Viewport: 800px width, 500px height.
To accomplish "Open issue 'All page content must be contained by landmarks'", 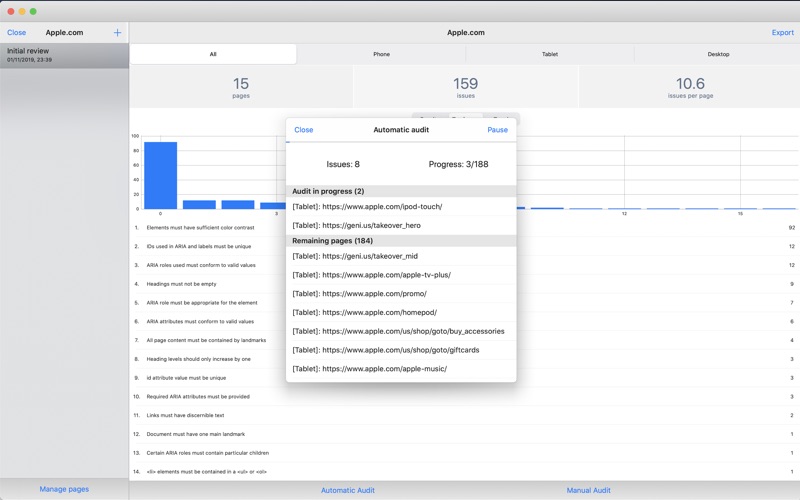I will click(x=464, y=340).
